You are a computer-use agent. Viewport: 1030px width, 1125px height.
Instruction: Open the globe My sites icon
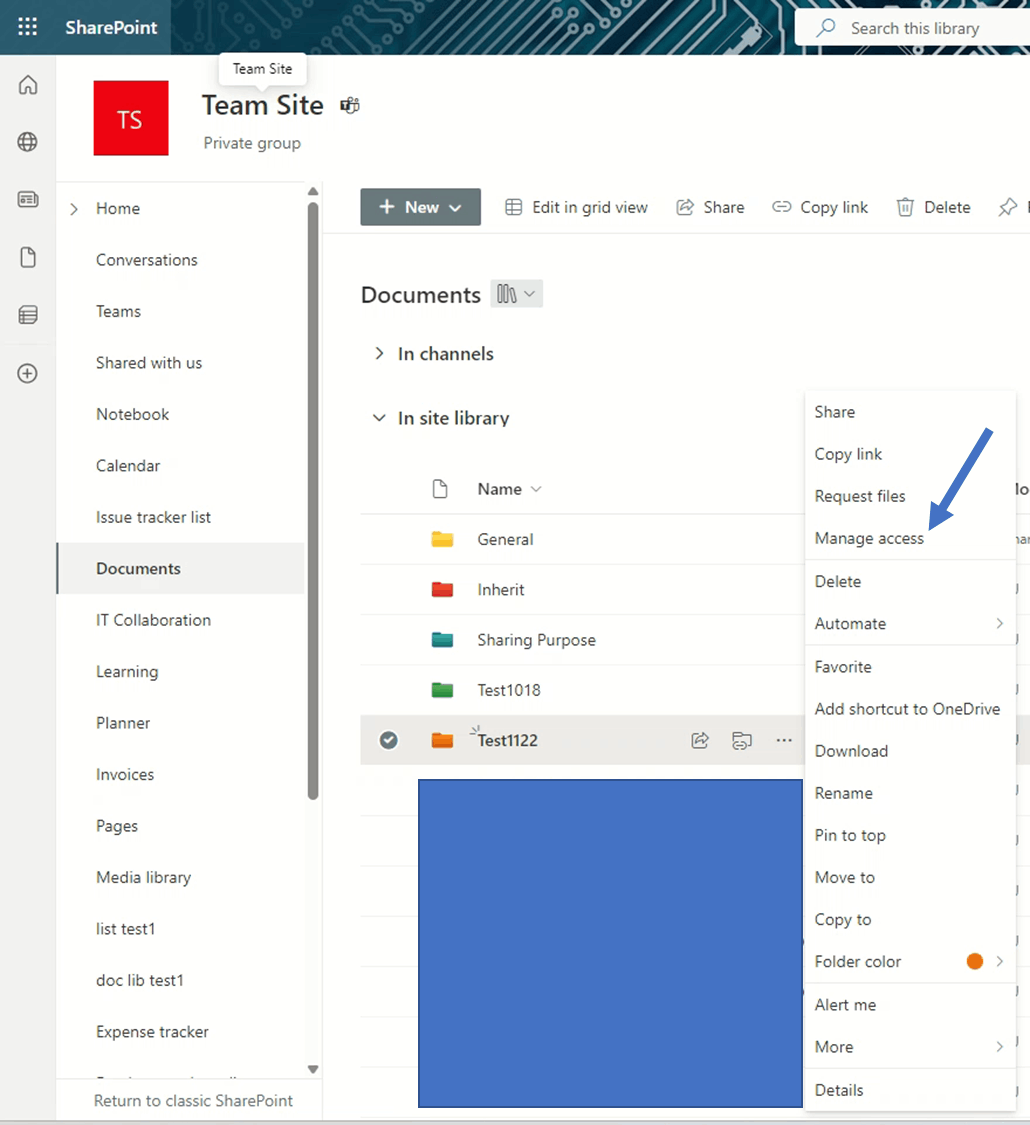click(x=28, y=142)
